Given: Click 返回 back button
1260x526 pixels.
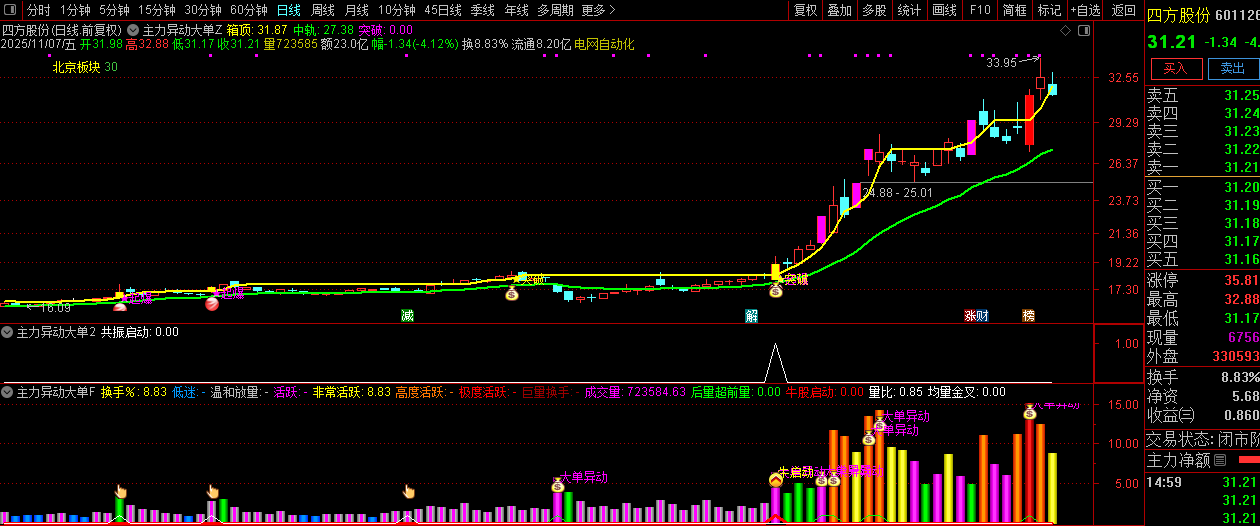Looking at the screenshot, I should pyautogui.click(x=1124, y=10).
